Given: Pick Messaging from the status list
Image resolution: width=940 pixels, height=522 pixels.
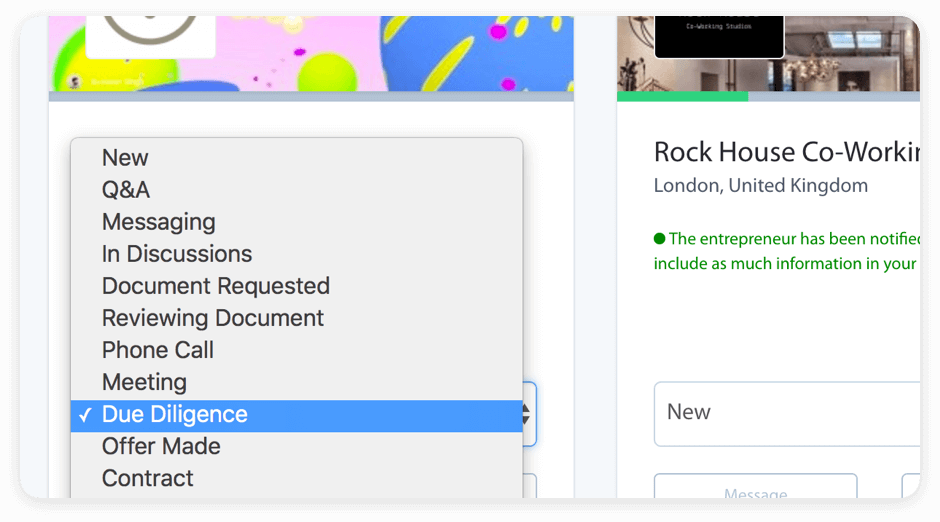Looking at the screenshot, I should (158, 222).
